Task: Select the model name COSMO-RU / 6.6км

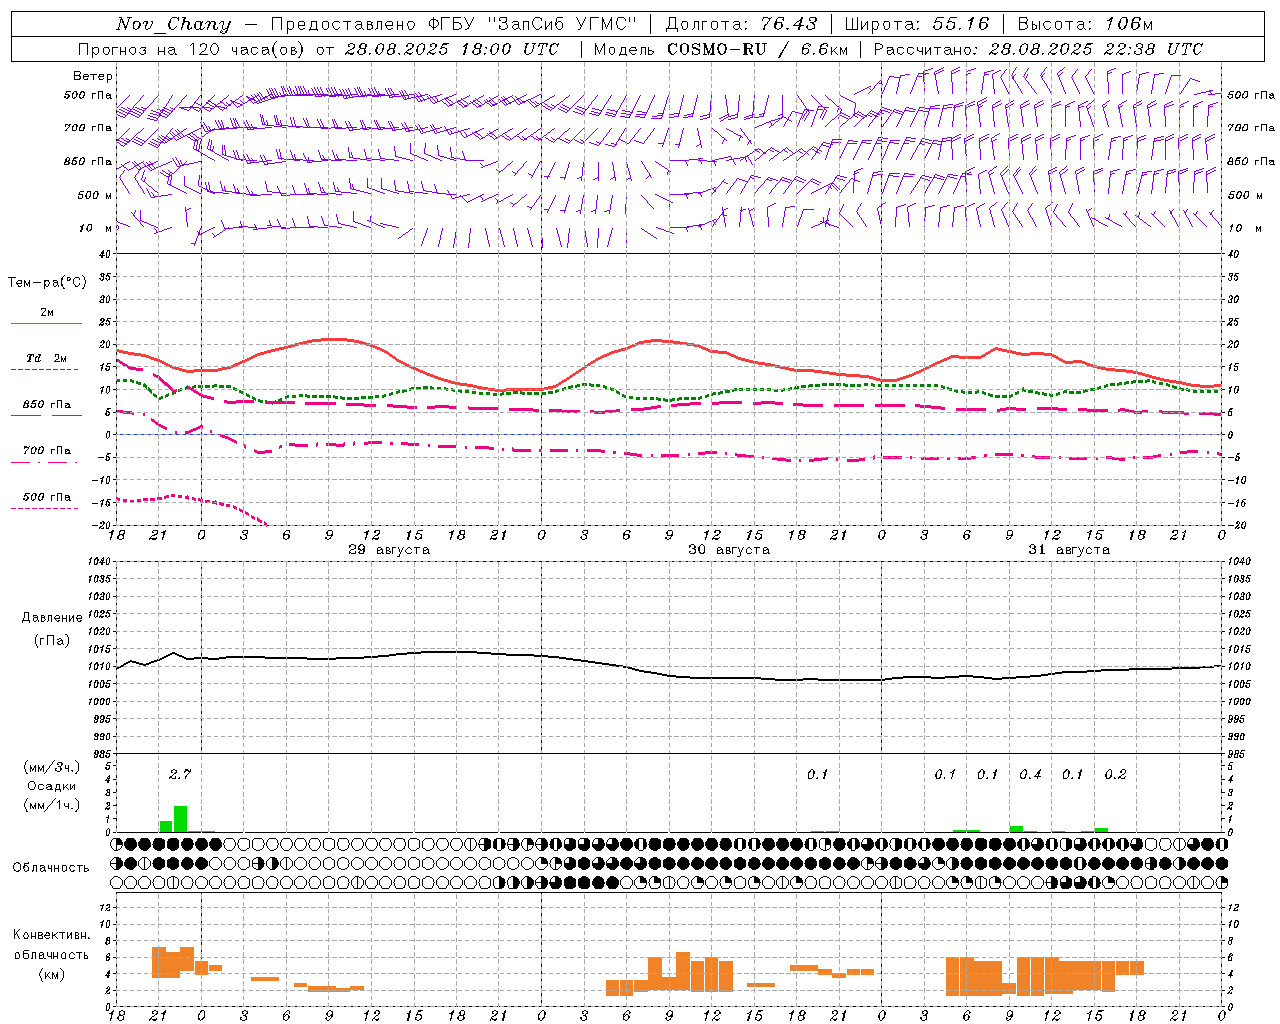Action: (758, 49)
